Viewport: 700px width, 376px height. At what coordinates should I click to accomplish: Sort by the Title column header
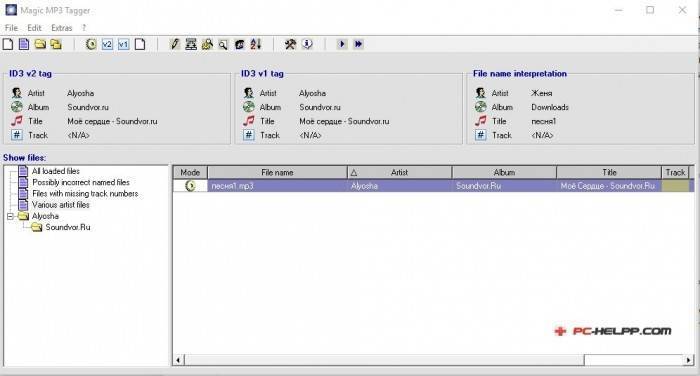tap(609, 172)
